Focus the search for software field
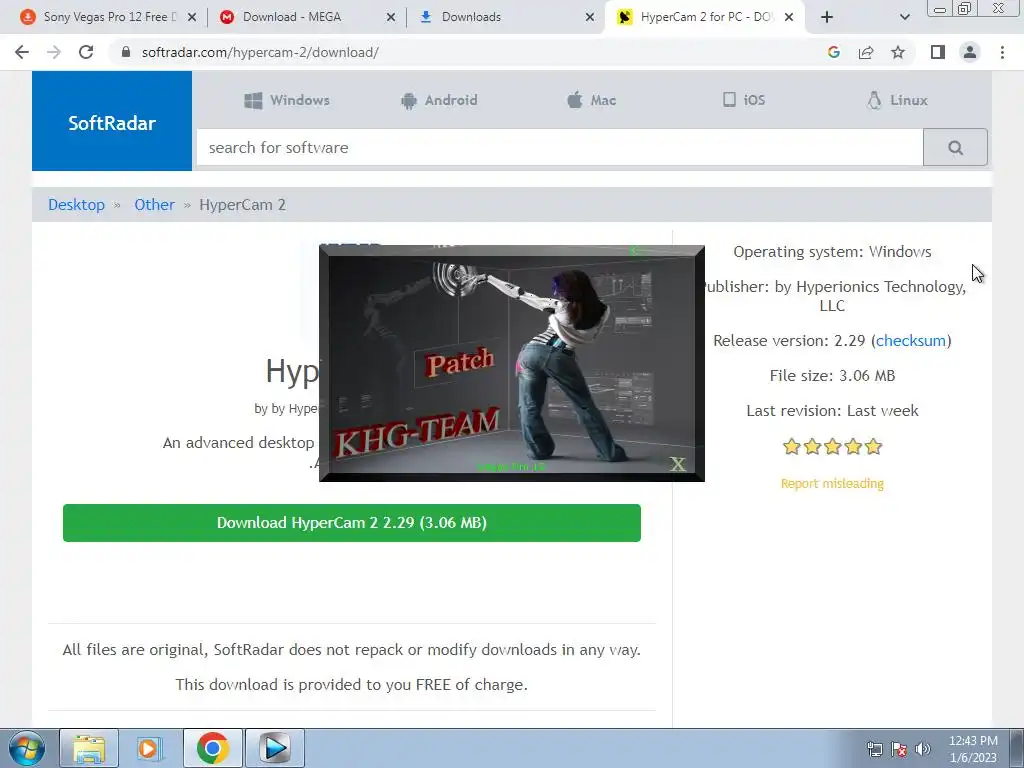 point(560,148)
